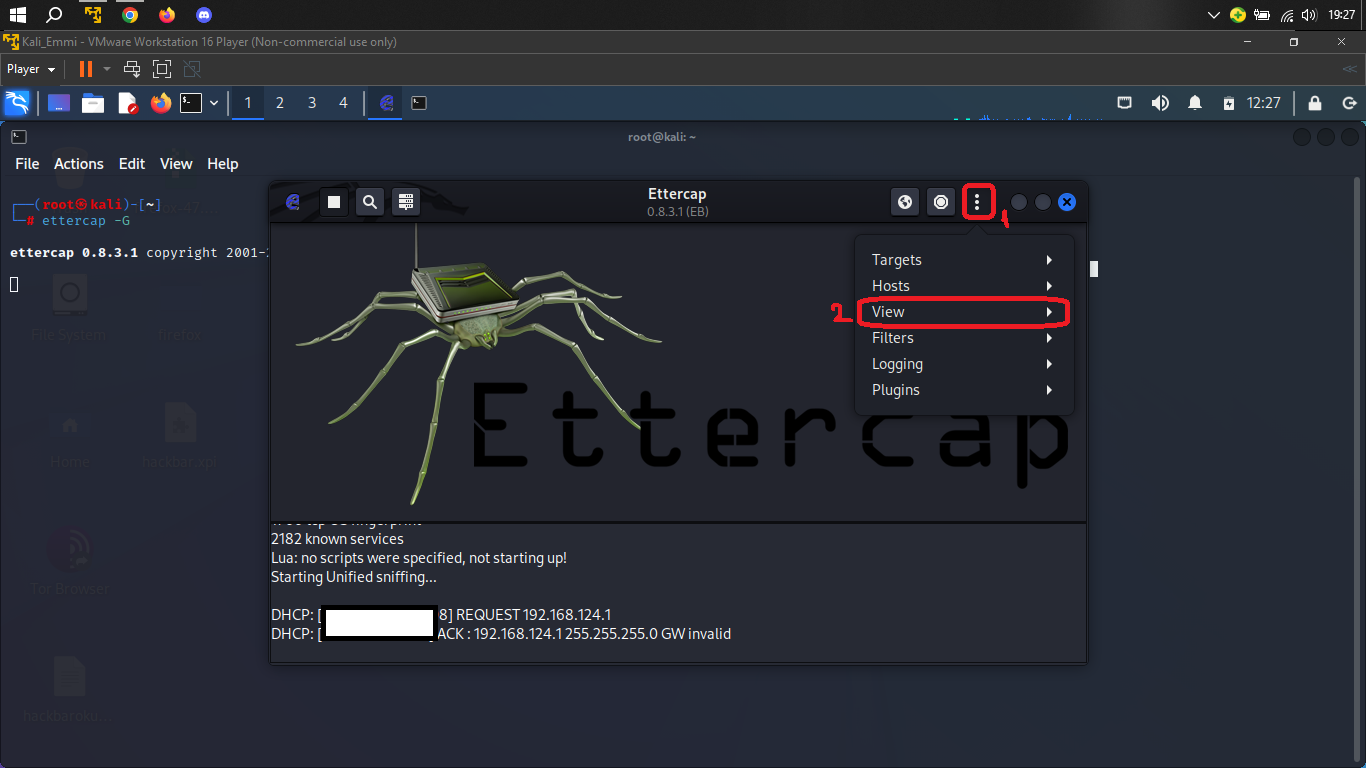Click the Windows Wi-Fi tray icon
Screen dimensions: 1366x768
coord(1287,15)
